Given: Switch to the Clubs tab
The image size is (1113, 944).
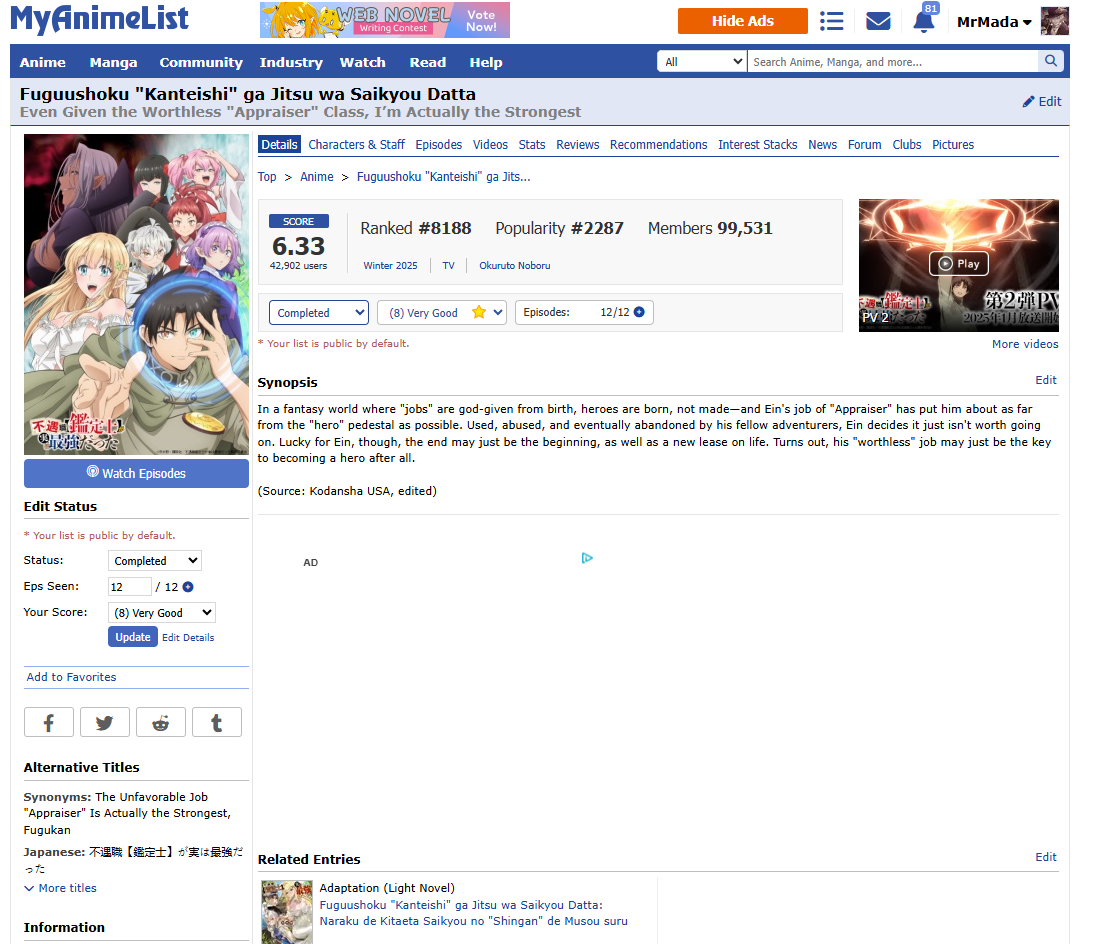Looking at the screenshot, I should (x=907, y=145).
